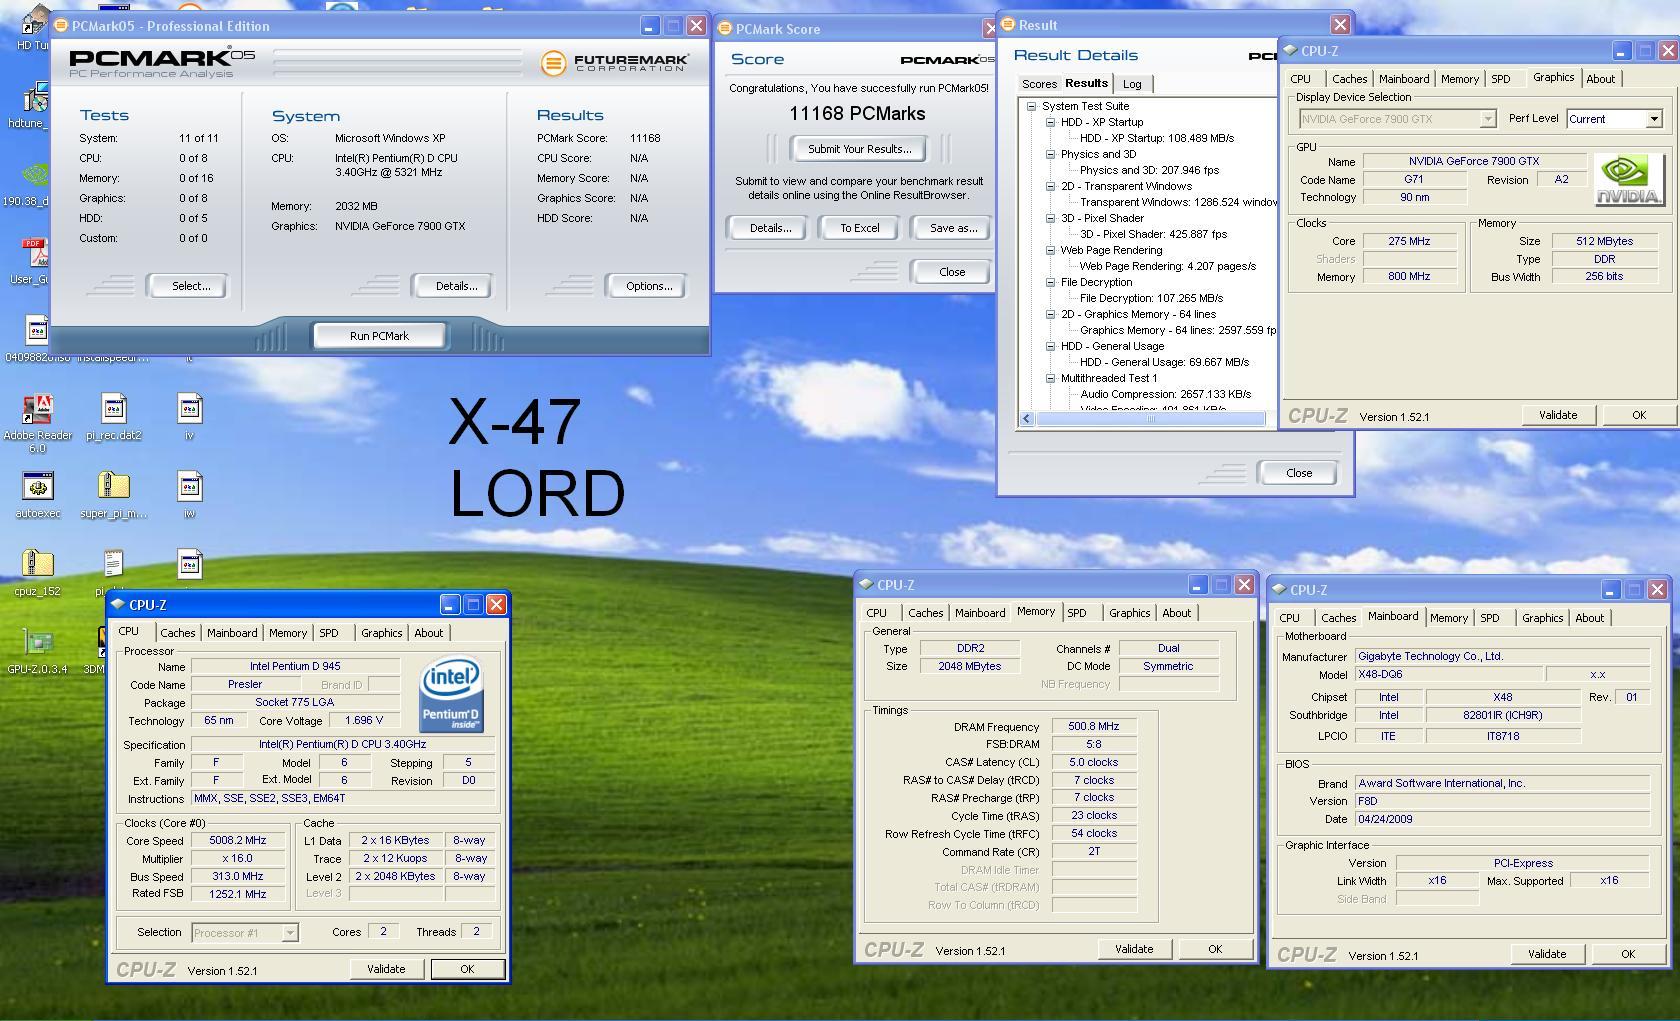1680x1021 pixels.
Task: Open the Display Device Selection dropdown
Action: coord(1487,119)
